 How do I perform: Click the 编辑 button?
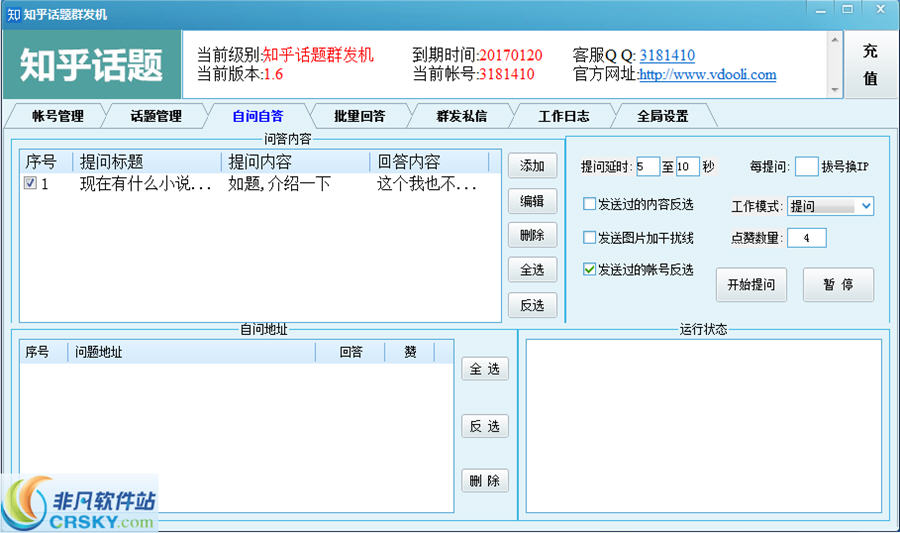532,201
